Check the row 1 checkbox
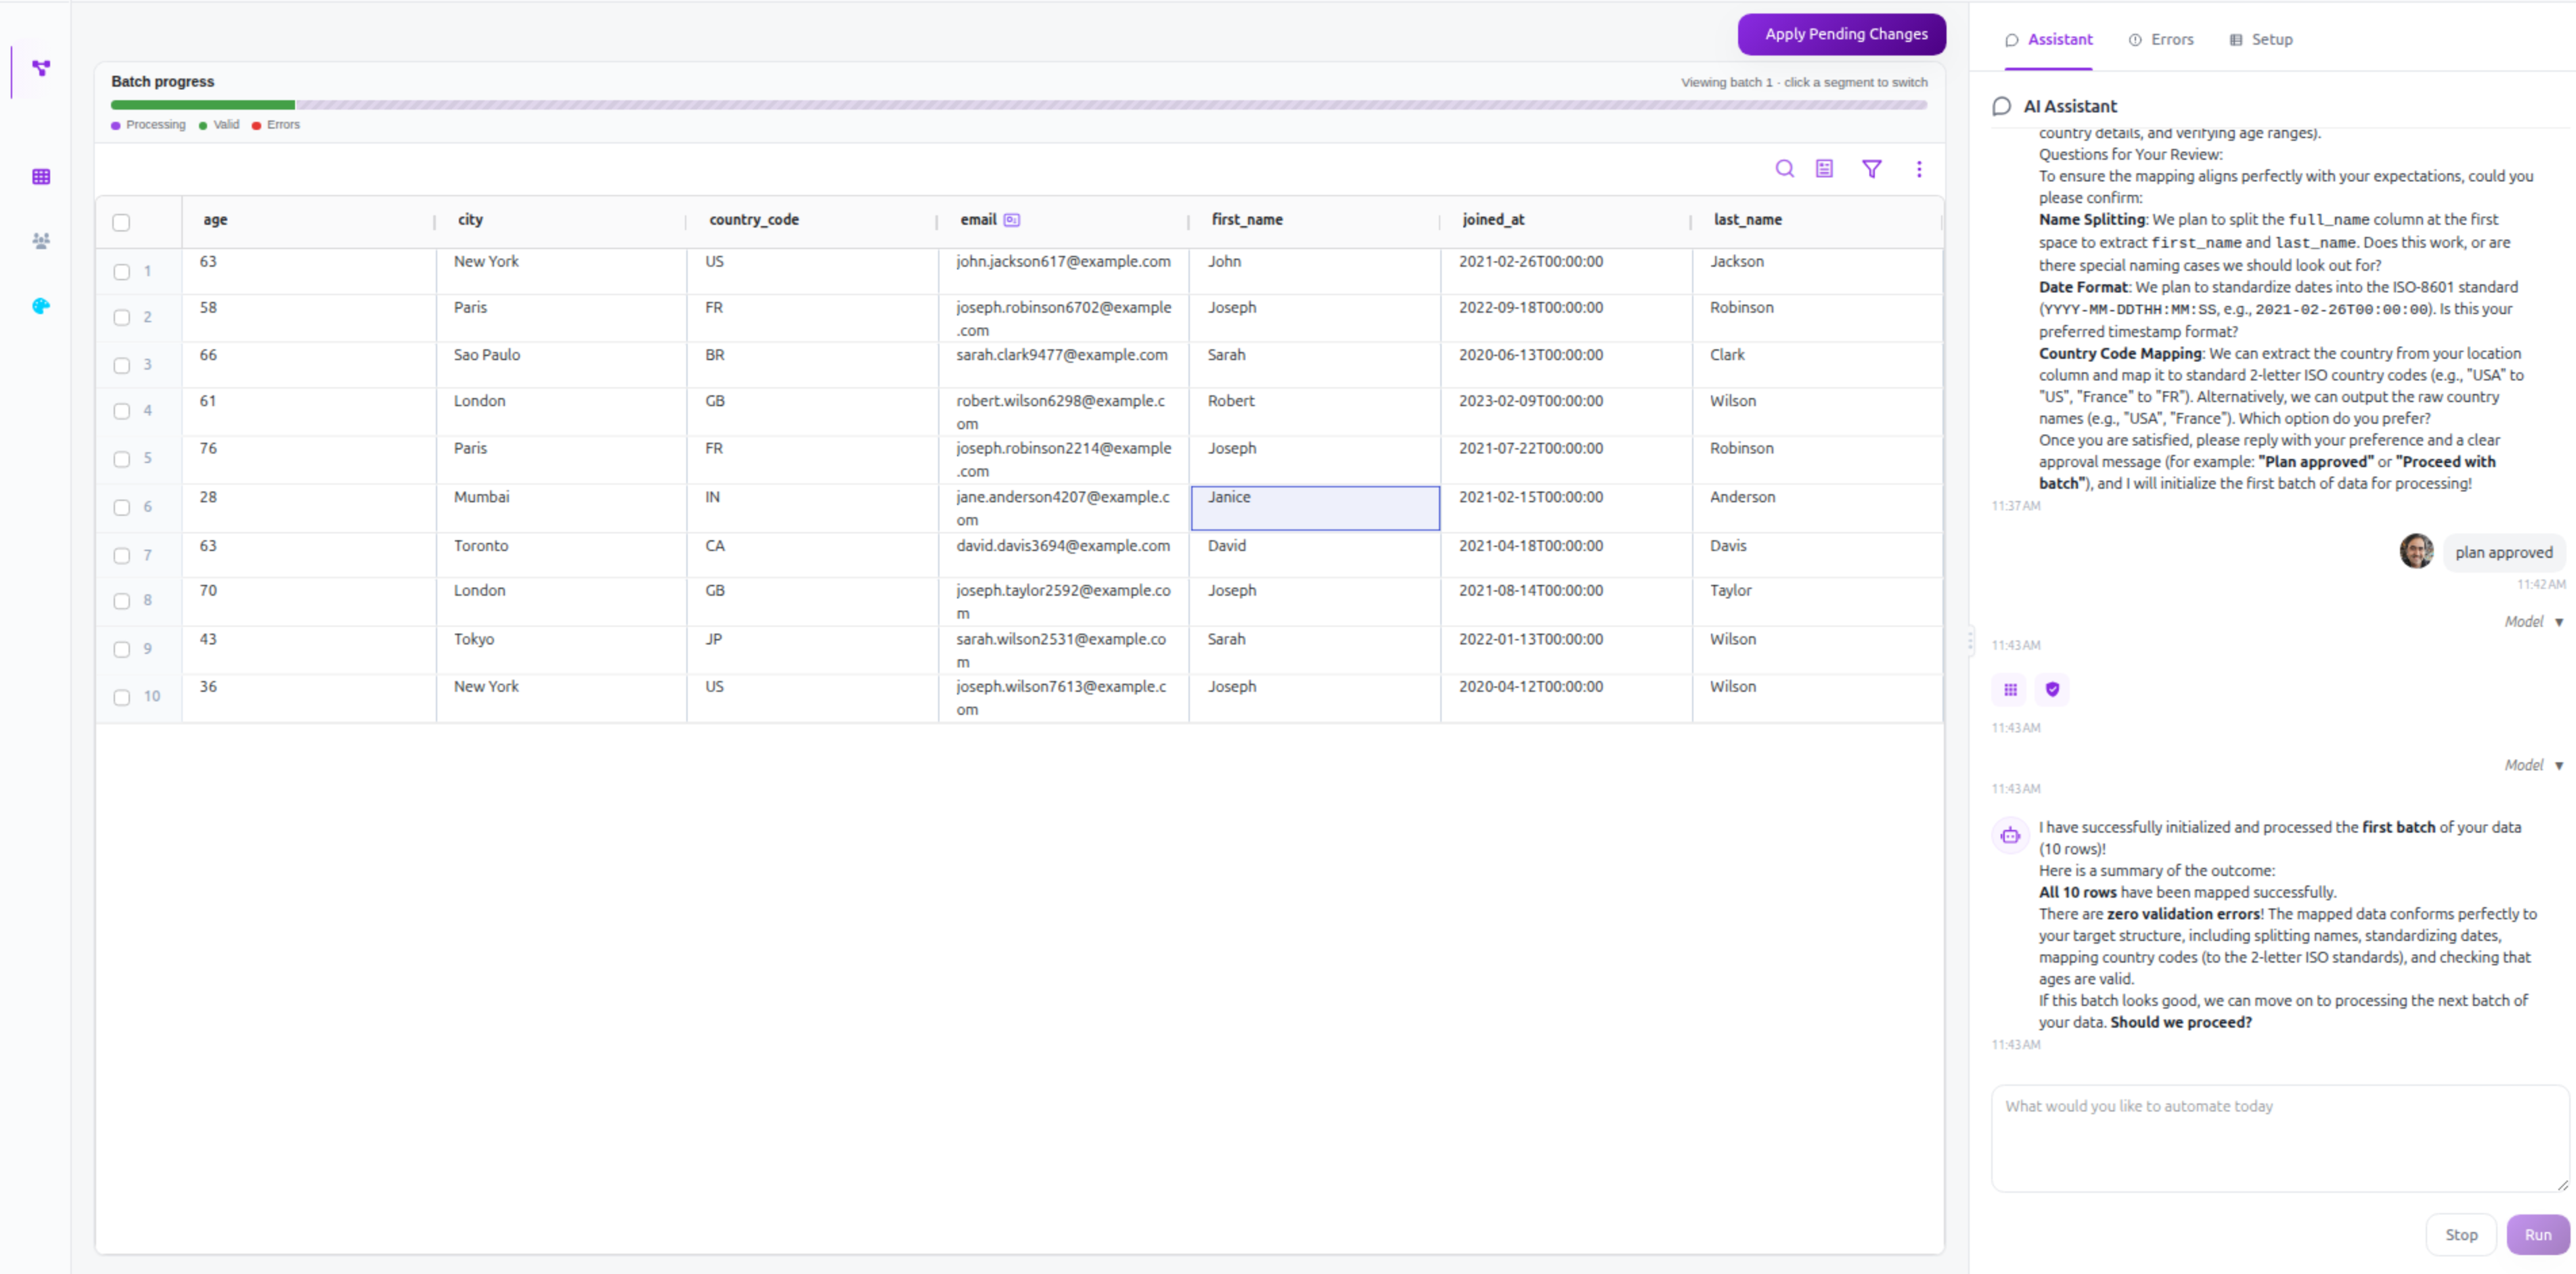The height and width of the screenshot is (1274, 2576). [121, 272]
